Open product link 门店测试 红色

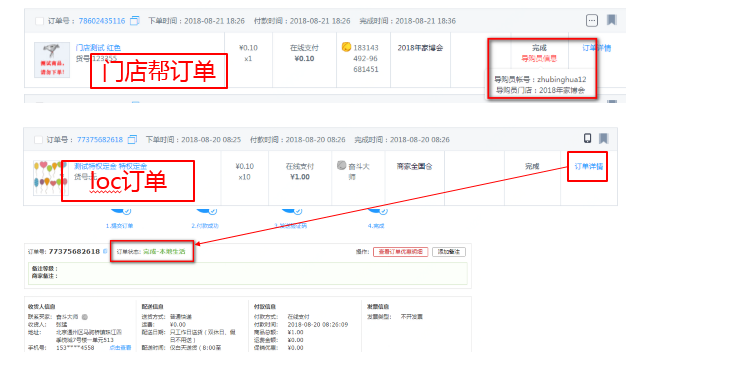(98, 47)
